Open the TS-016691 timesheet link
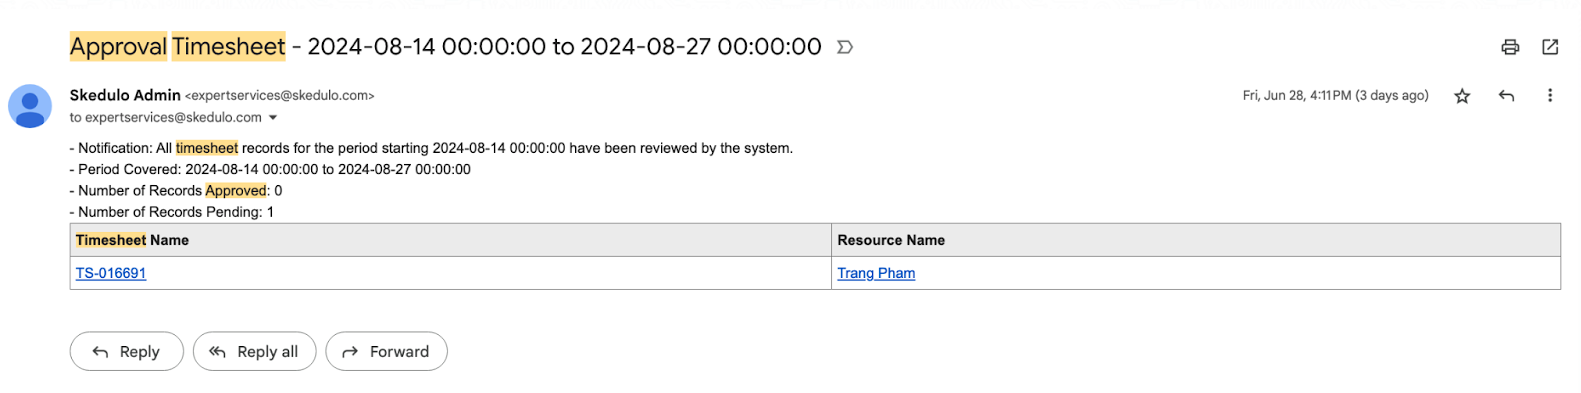Image resolution: width=1581 pixels, height=393 pixels. (x=111, y=273)
